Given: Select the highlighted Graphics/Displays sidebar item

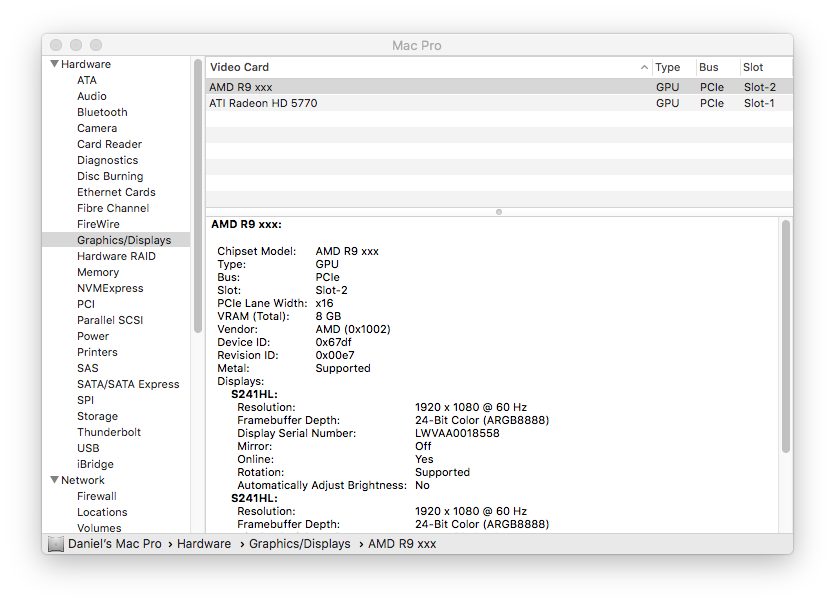Looking at the screenshot, I should (116, 240).
